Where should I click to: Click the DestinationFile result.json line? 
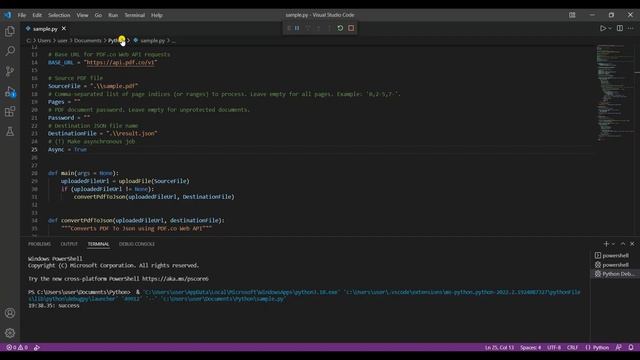[x=102, y=133]
